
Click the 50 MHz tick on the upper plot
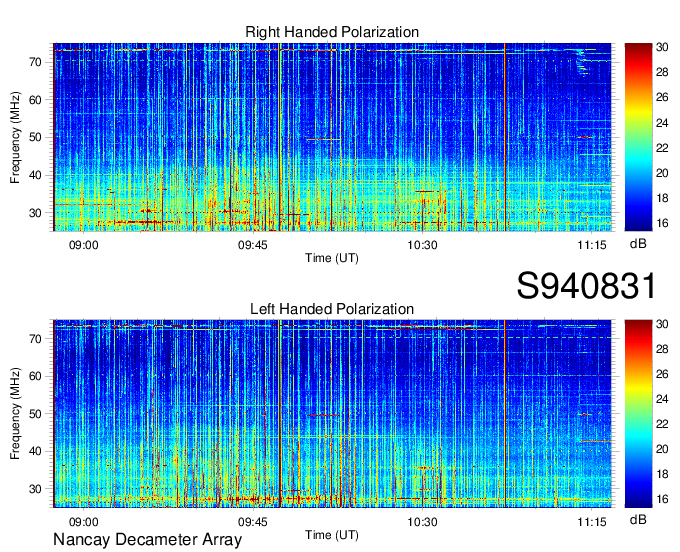coord(36,137)
